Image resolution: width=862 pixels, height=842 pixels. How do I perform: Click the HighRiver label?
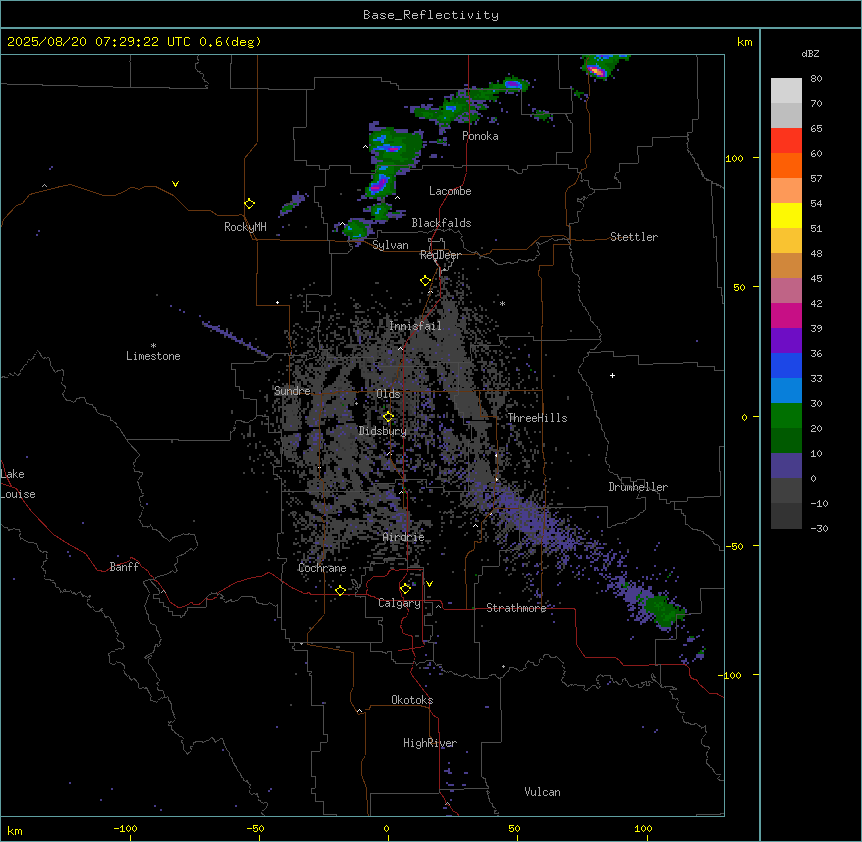pyautogui.click(x=430, y=743)
